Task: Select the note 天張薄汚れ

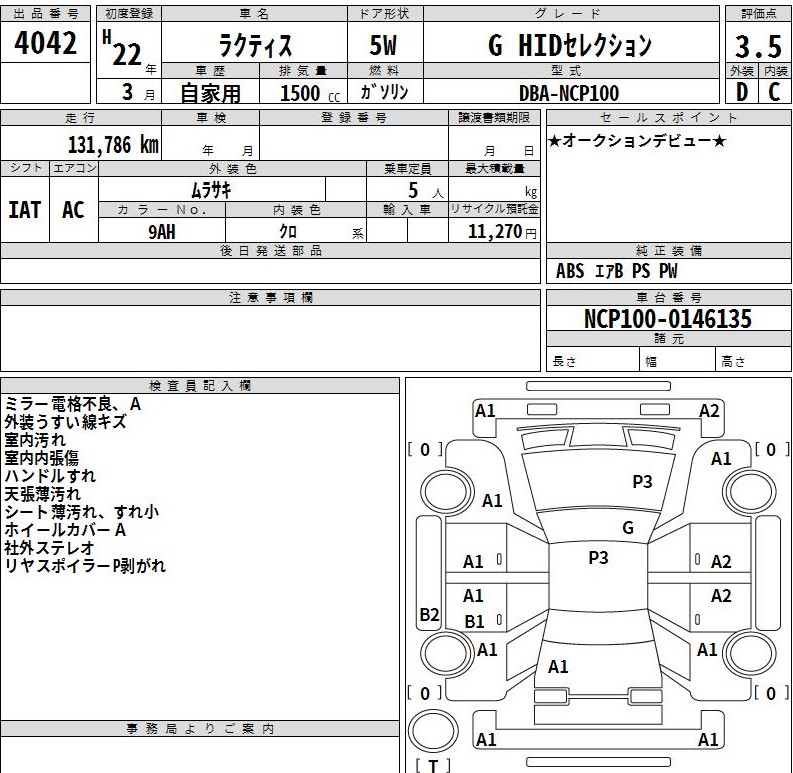Action: (42, 494)
